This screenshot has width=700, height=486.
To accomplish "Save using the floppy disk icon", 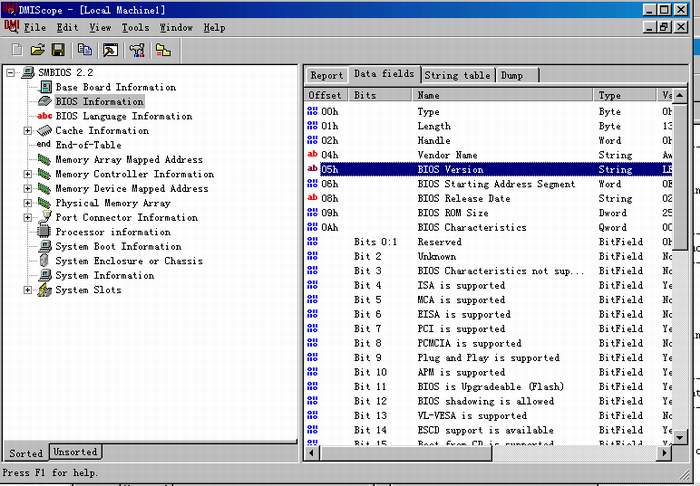I will [58, 50].
